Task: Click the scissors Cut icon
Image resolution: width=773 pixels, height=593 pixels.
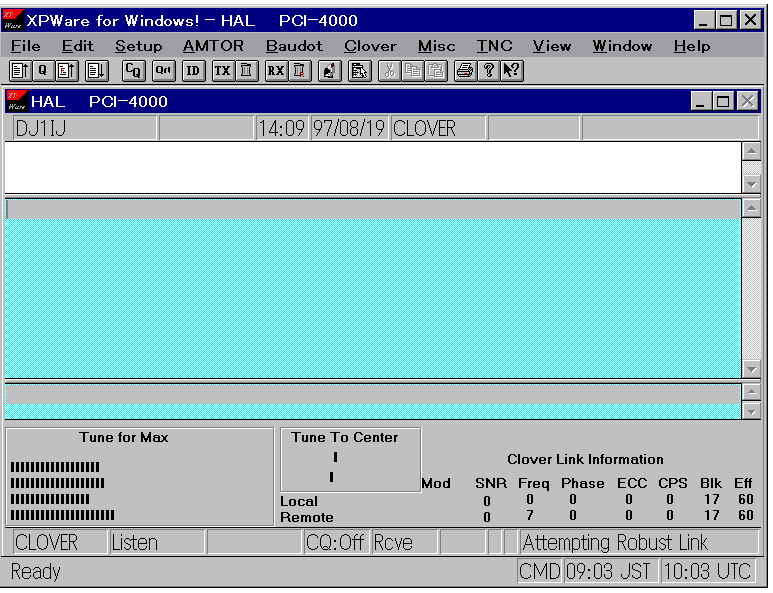Action: [389, 71]
